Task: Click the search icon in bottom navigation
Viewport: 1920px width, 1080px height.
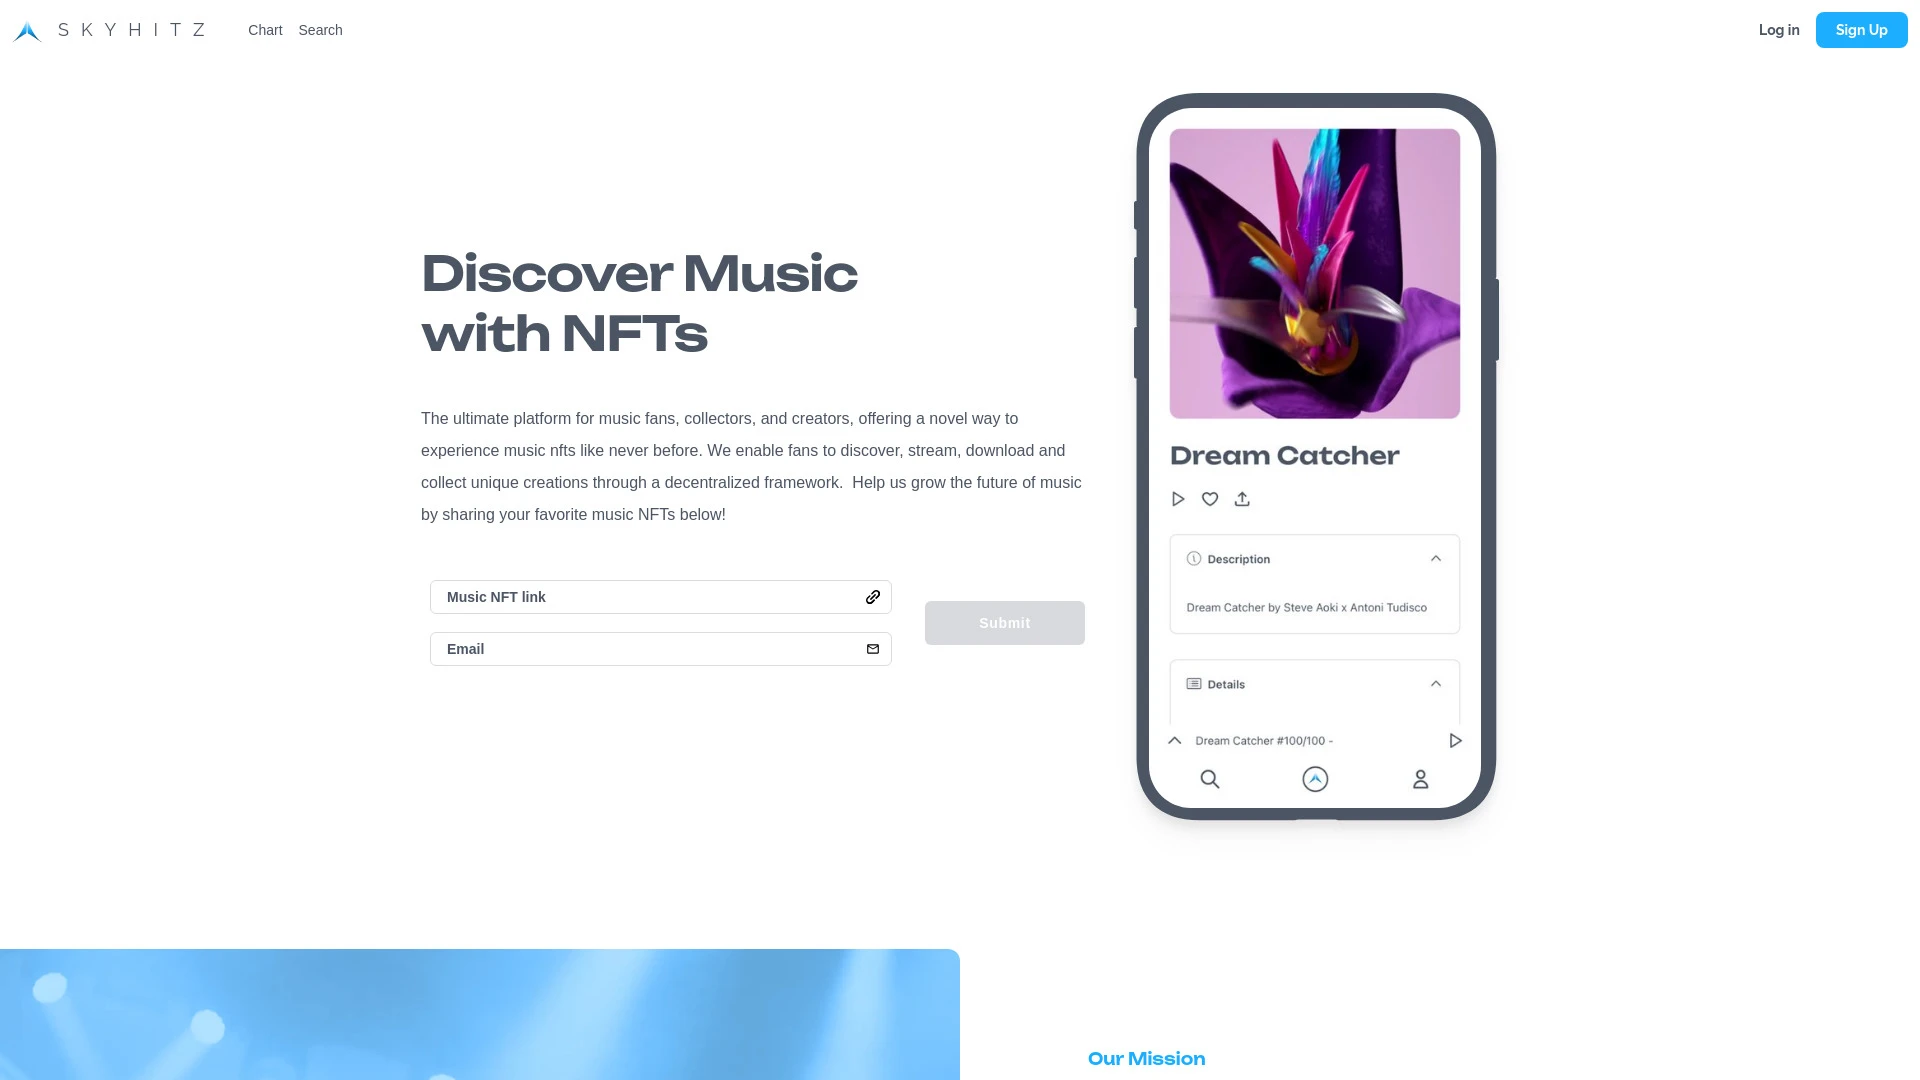Action: (x=1209, y=779)
